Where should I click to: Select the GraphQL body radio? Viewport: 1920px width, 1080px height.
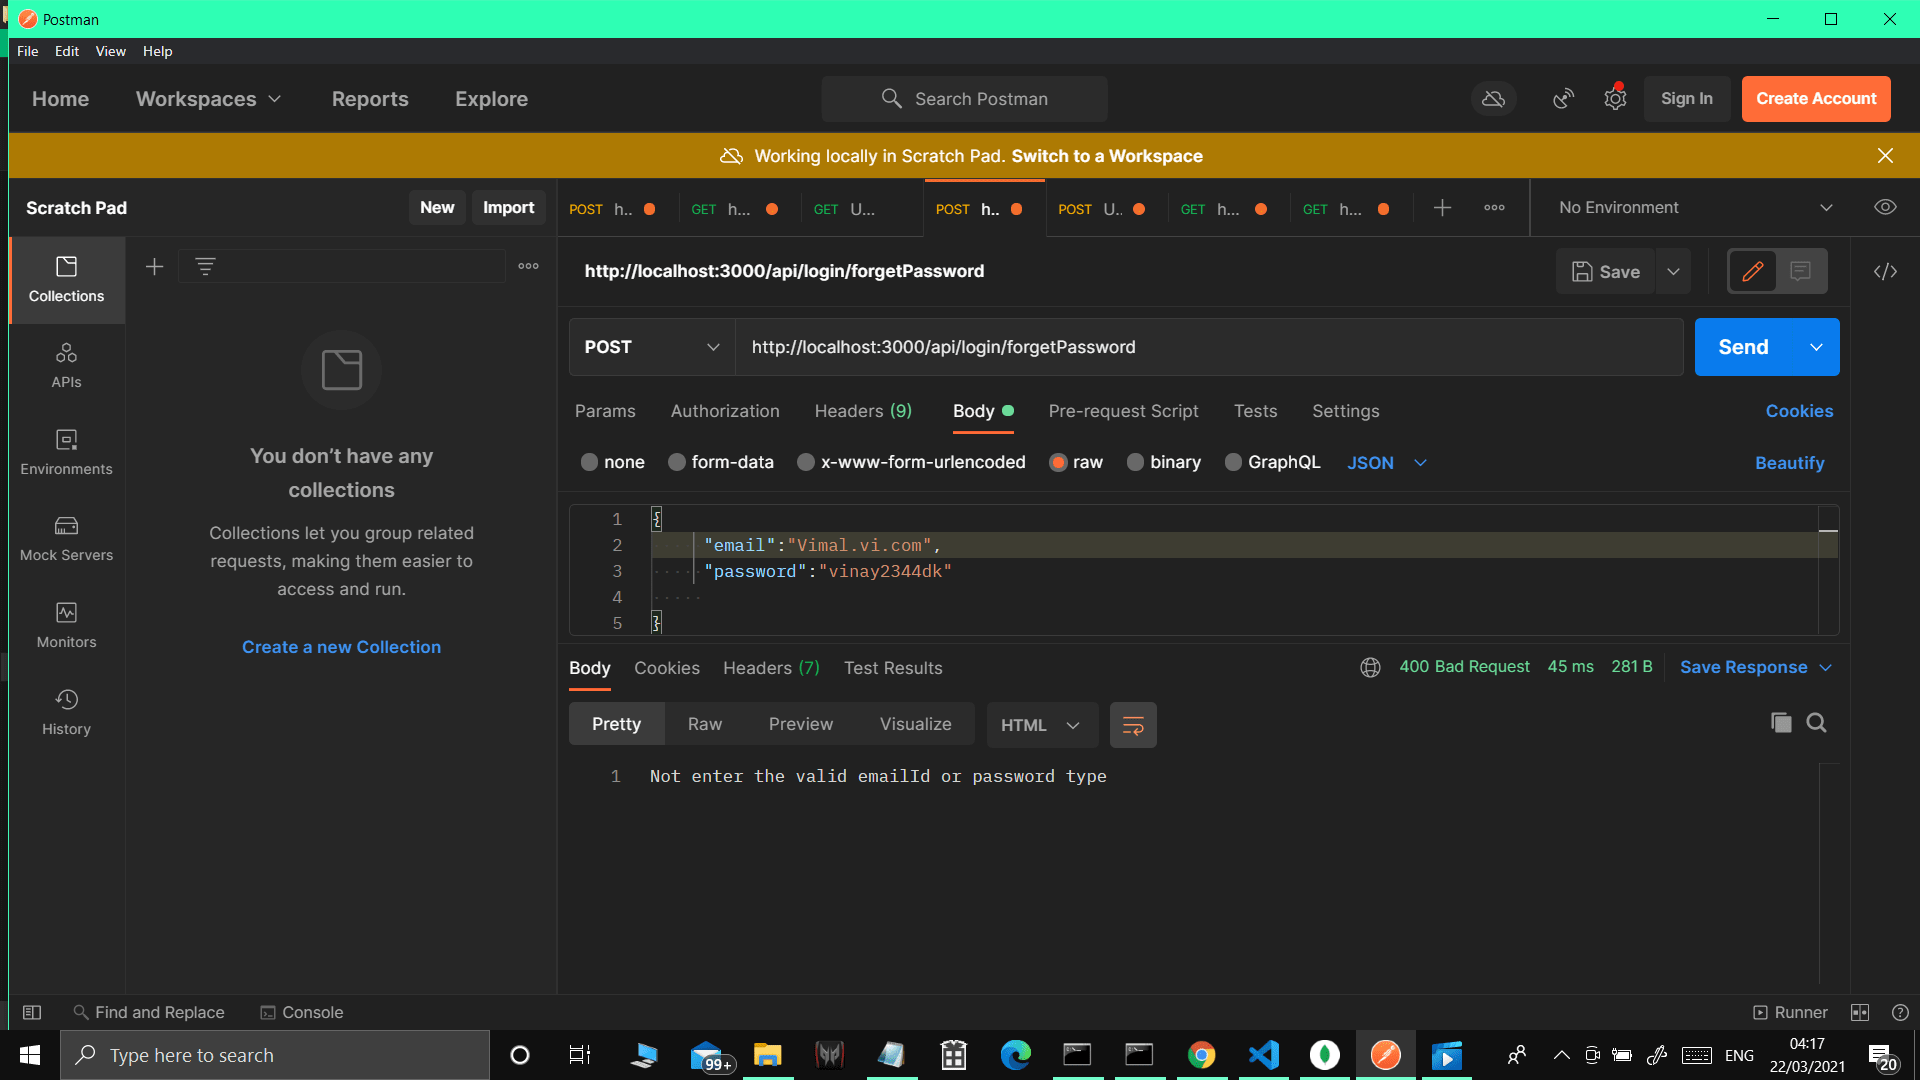1233,462
